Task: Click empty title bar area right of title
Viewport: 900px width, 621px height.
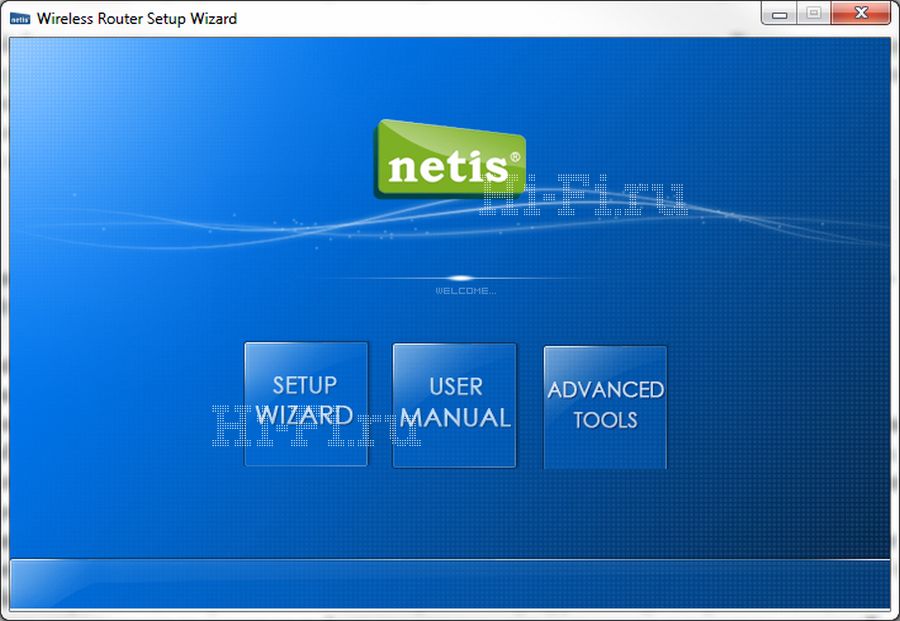Action: click(500, 18)
